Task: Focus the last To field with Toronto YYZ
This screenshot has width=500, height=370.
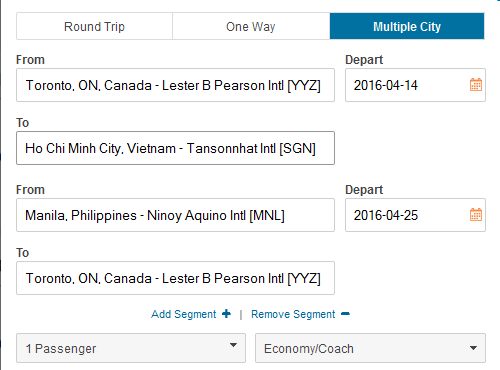Action: [175, 278]
